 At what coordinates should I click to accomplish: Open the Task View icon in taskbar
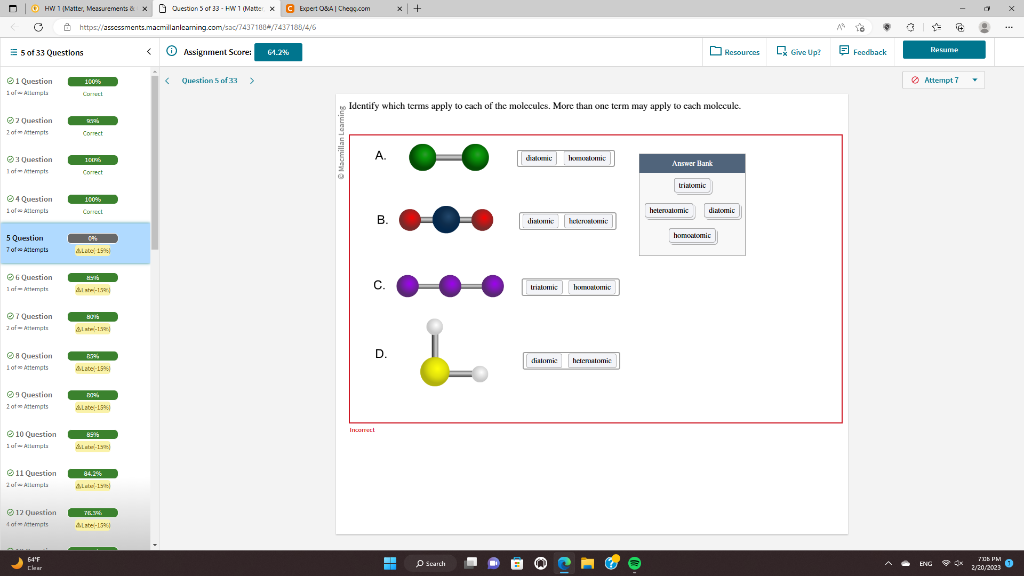click(470, 563)
